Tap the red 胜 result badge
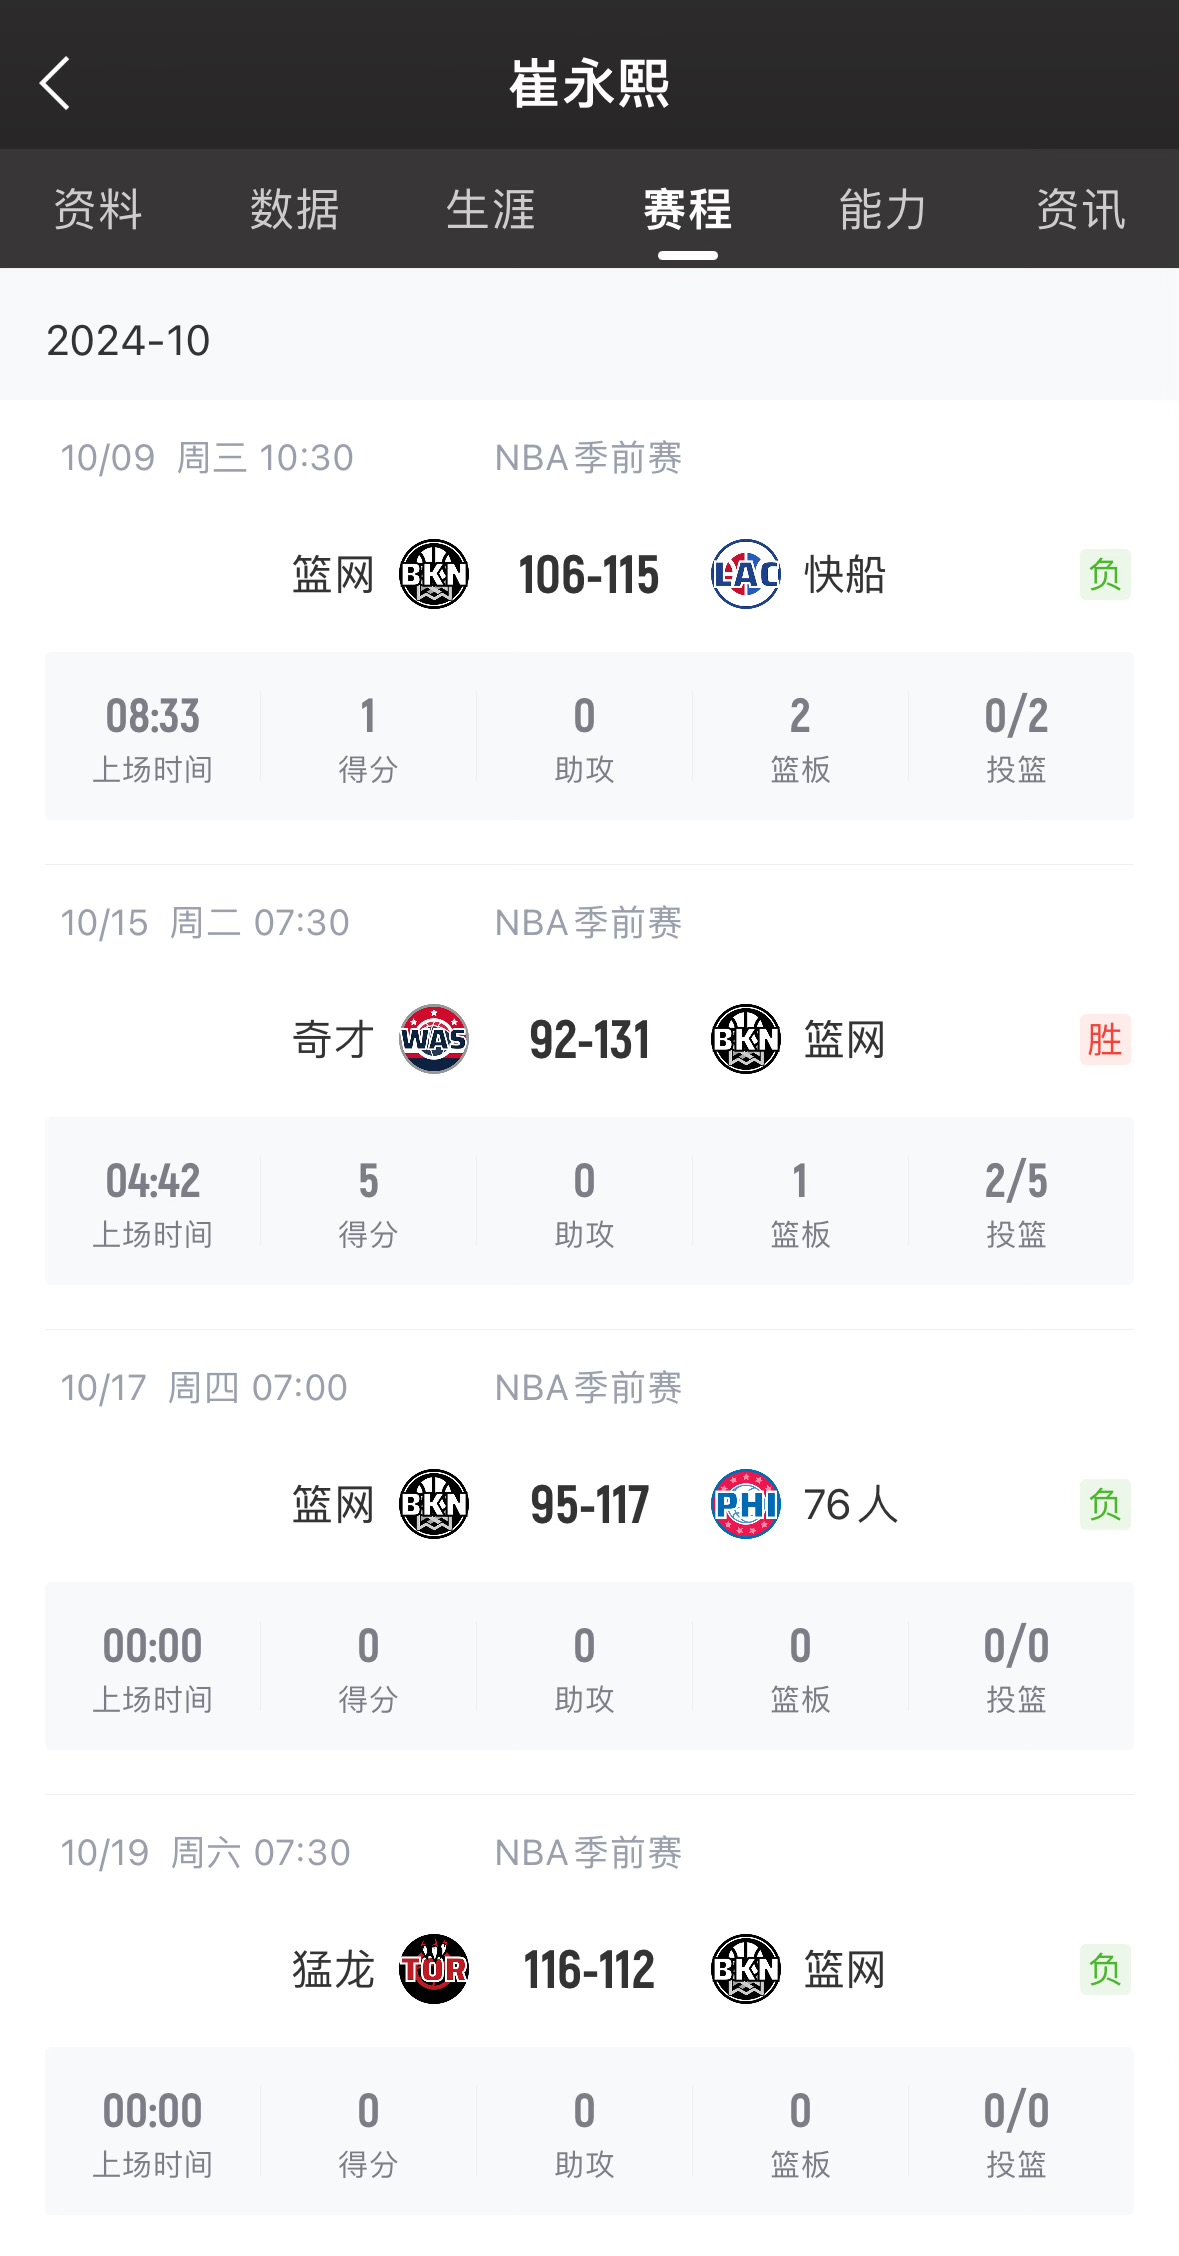Viewport: 1179px width, 2256px height. point(1105,1039)
